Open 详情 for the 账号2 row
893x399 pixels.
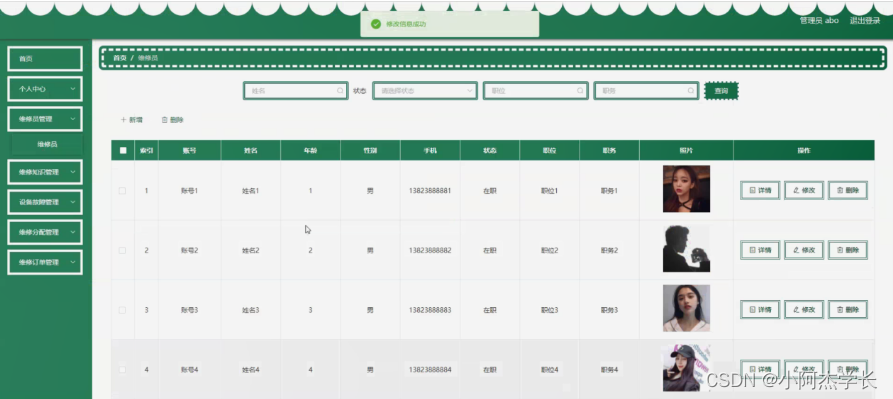pos(760,250)
